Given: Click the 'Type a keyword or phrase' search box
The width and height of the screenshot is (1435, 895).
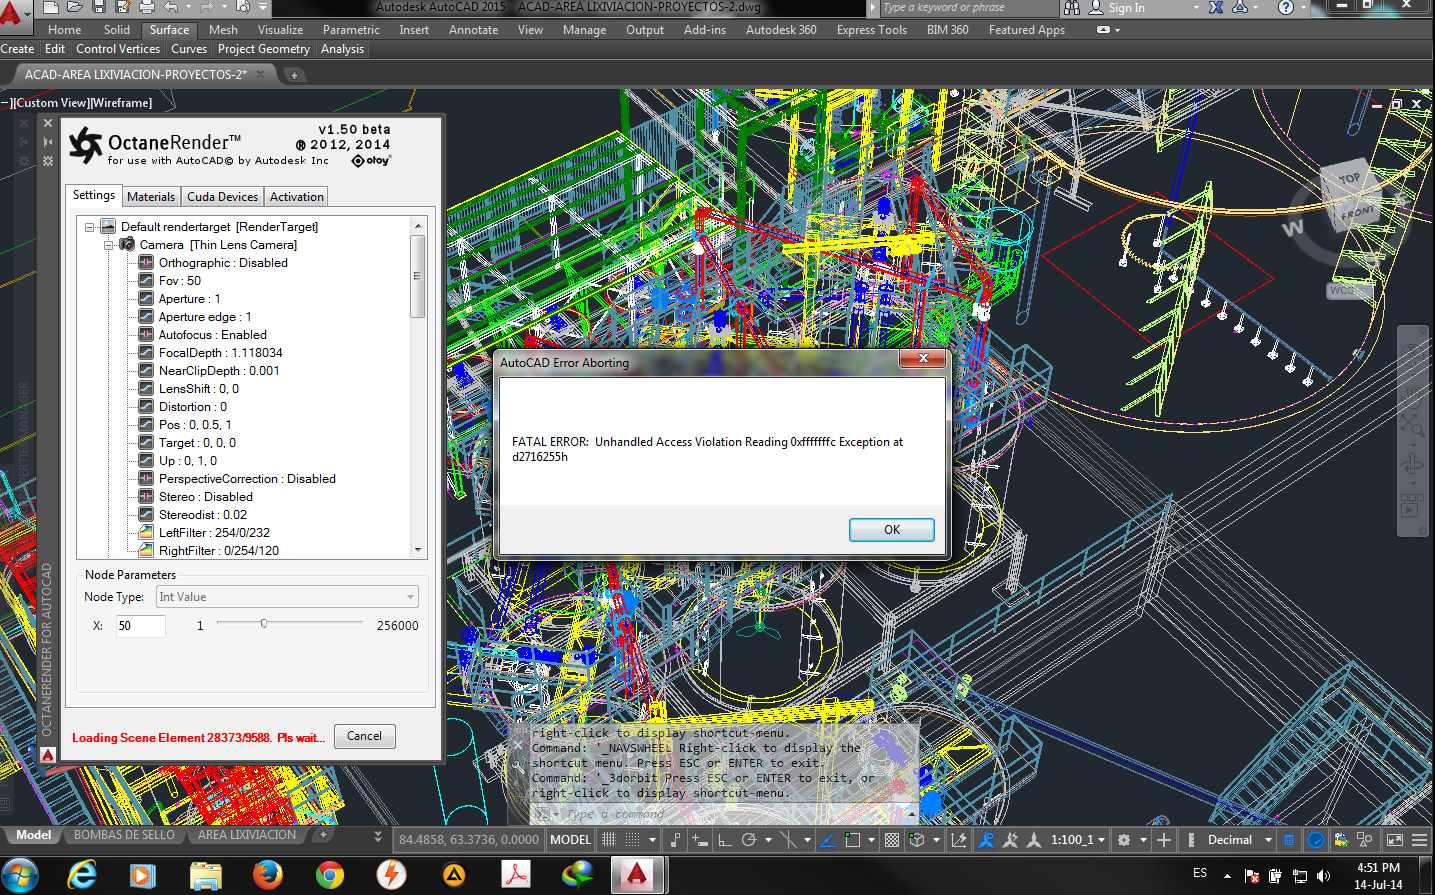Looking at the screenshot, I should [967, 8].
